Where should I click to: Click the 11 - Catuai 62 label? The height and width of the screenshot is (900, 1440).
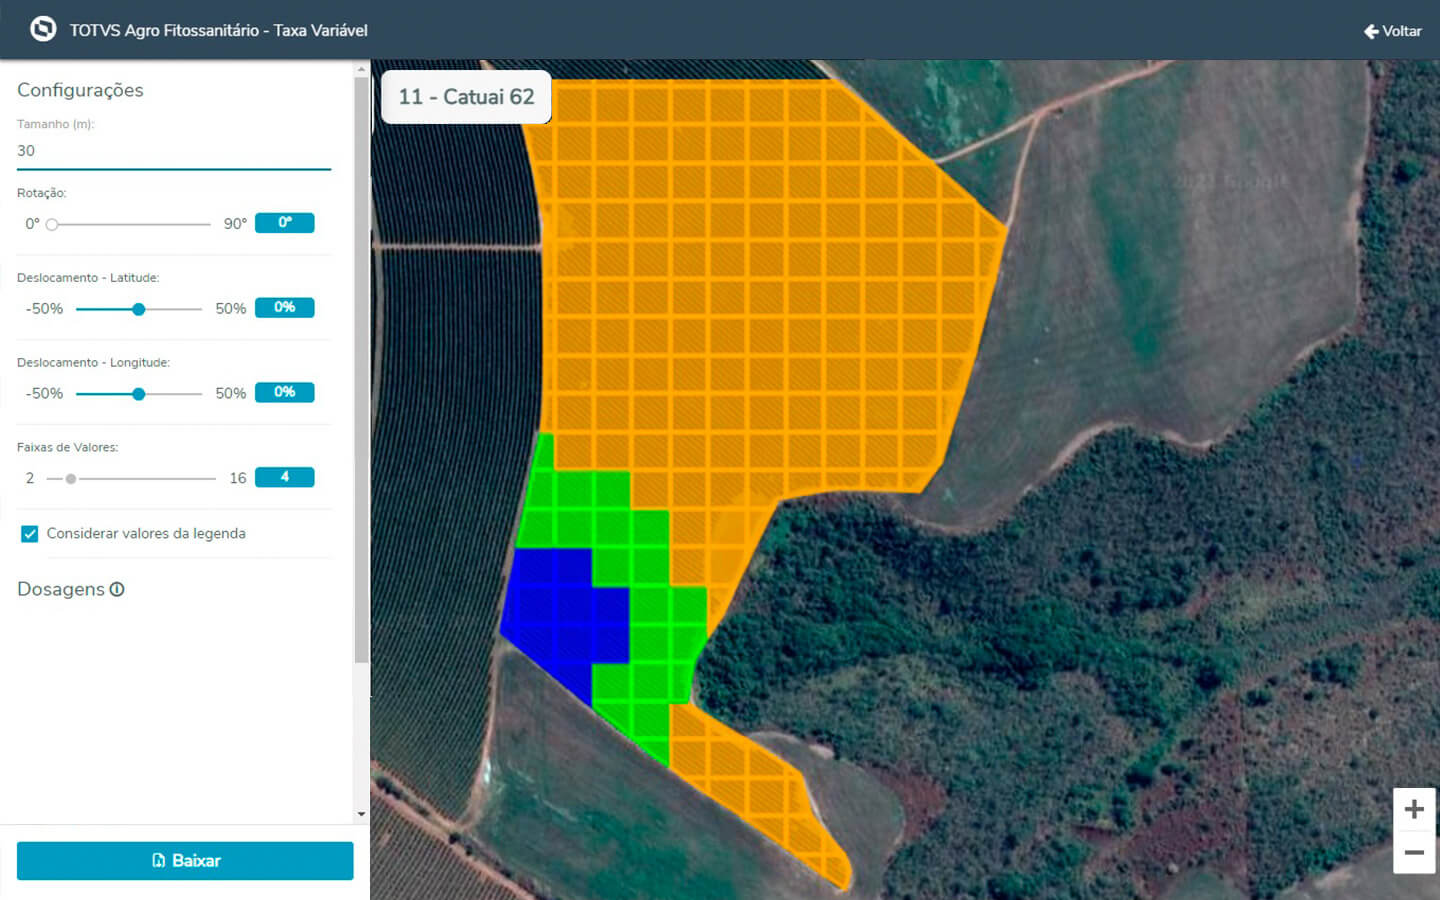466,97
